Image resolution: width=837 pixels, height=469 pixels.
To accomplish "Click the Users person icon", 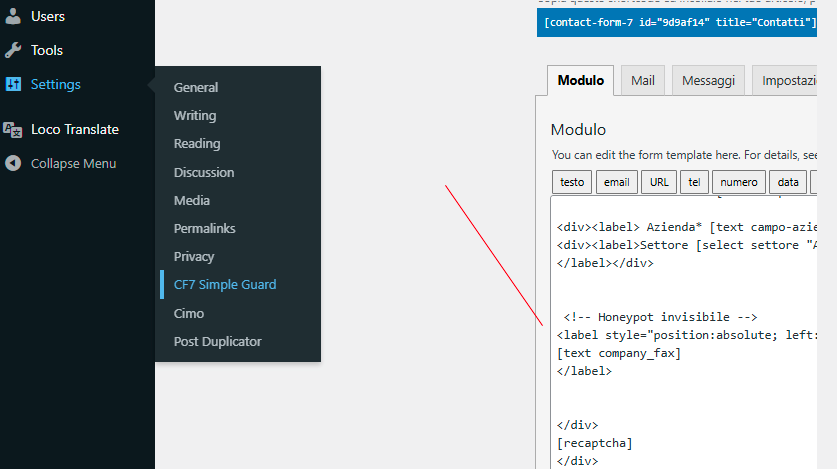I will point(13,16).
